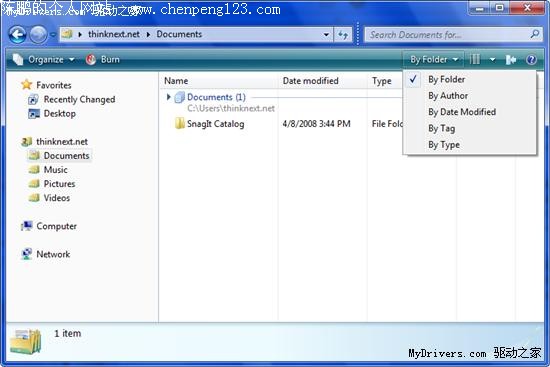Select Documents in the address breadcrumb
Screen dimensions: 550x367
179,34
